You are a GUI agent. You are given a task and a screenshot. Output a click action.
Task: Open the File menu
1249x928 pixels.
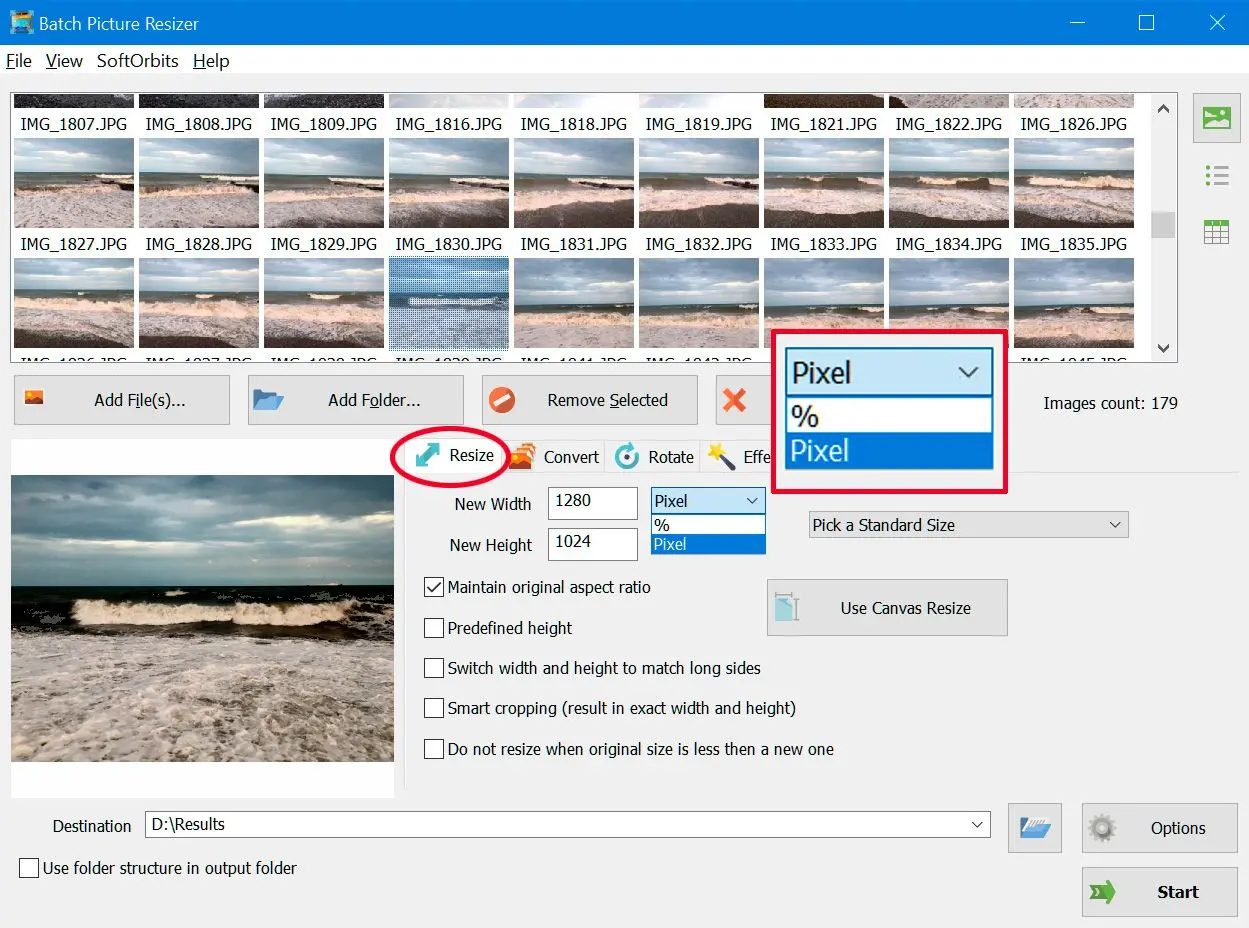[x=19, y=61]
